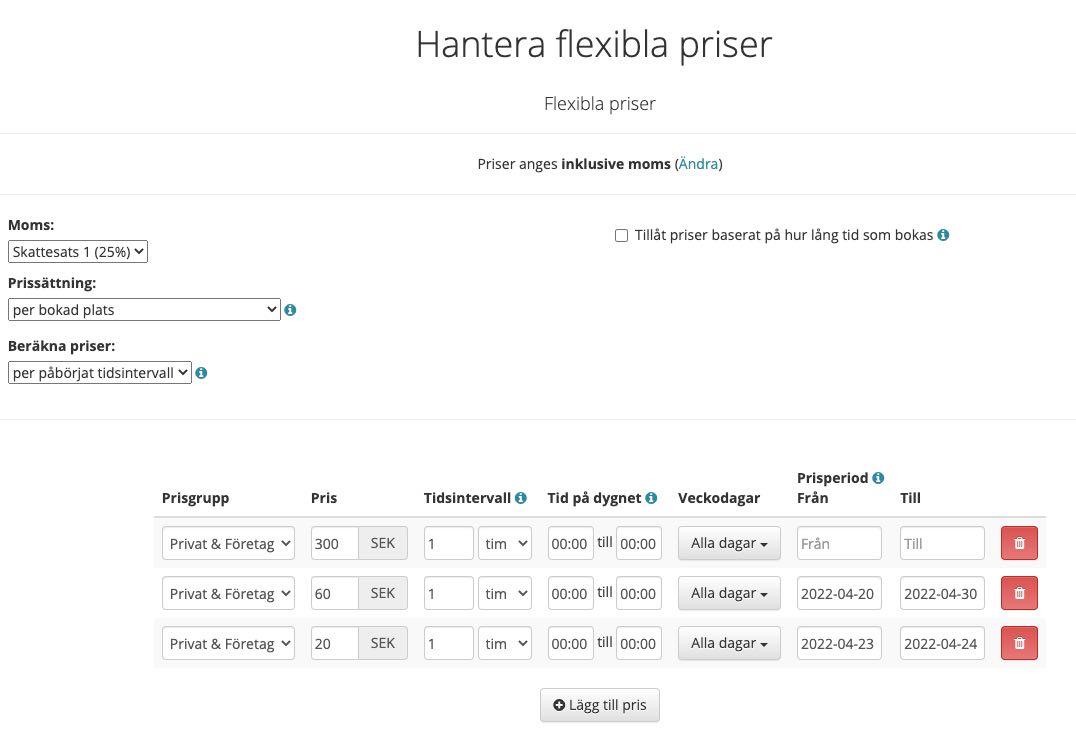This screenshot has height=741, width=1076.
Task: Open the tim dropdown in the second row
Action: [505, 593]
